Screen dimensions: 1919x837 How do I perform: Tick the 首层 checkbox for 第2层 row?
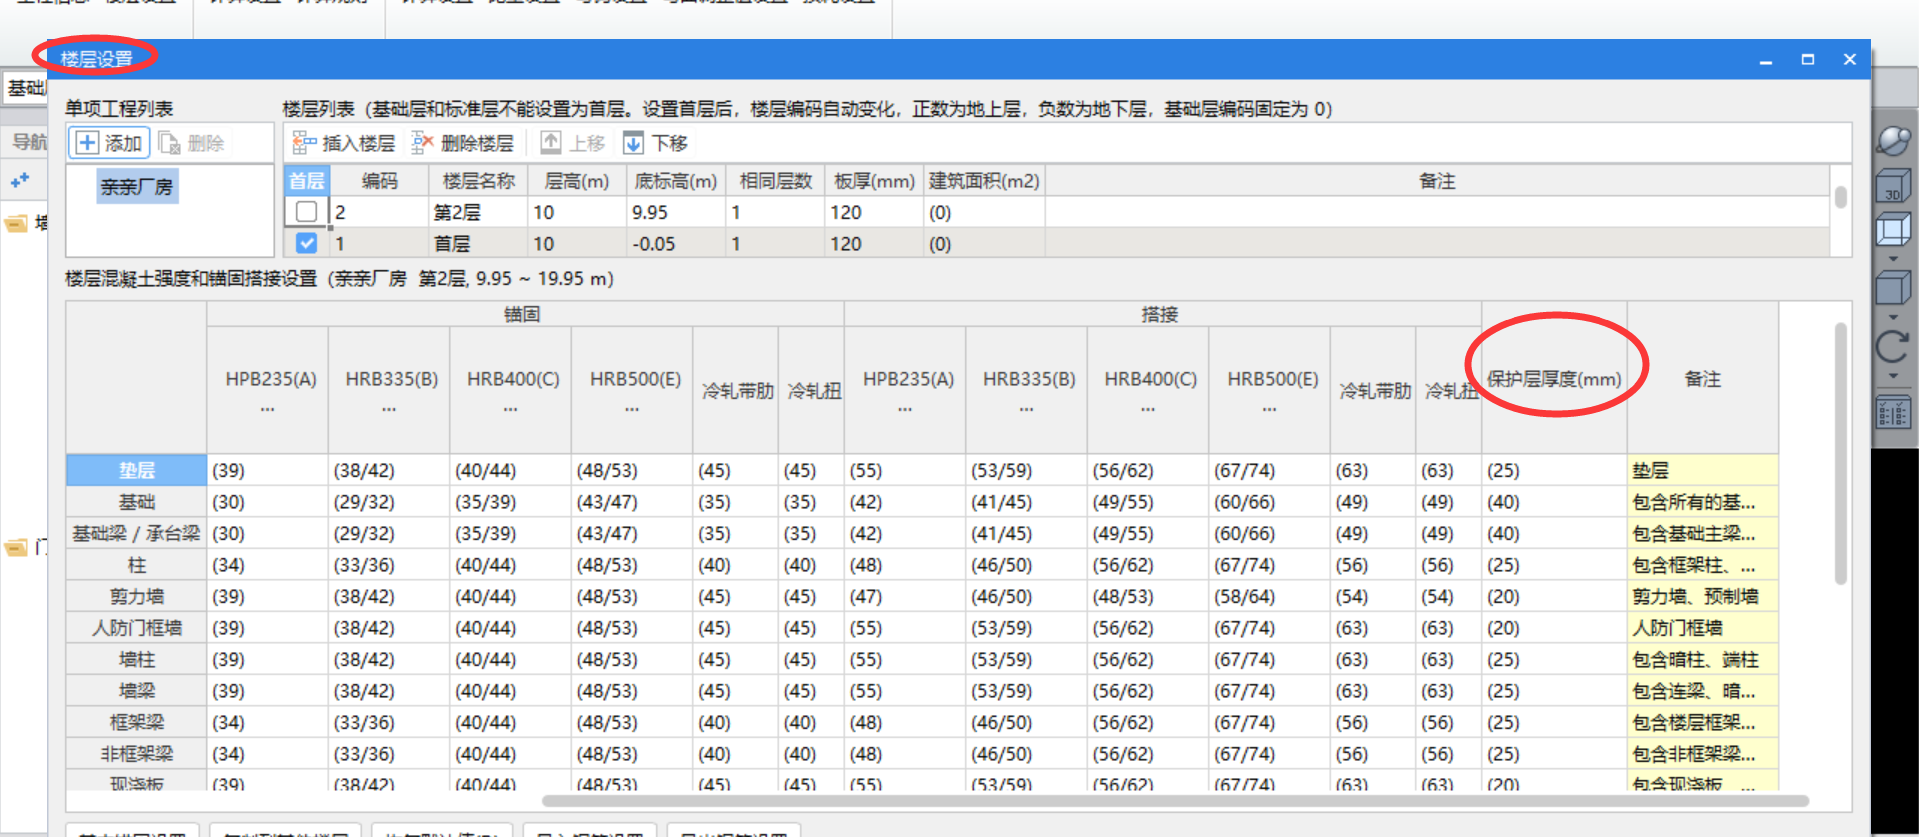click(x=307, y=212)
